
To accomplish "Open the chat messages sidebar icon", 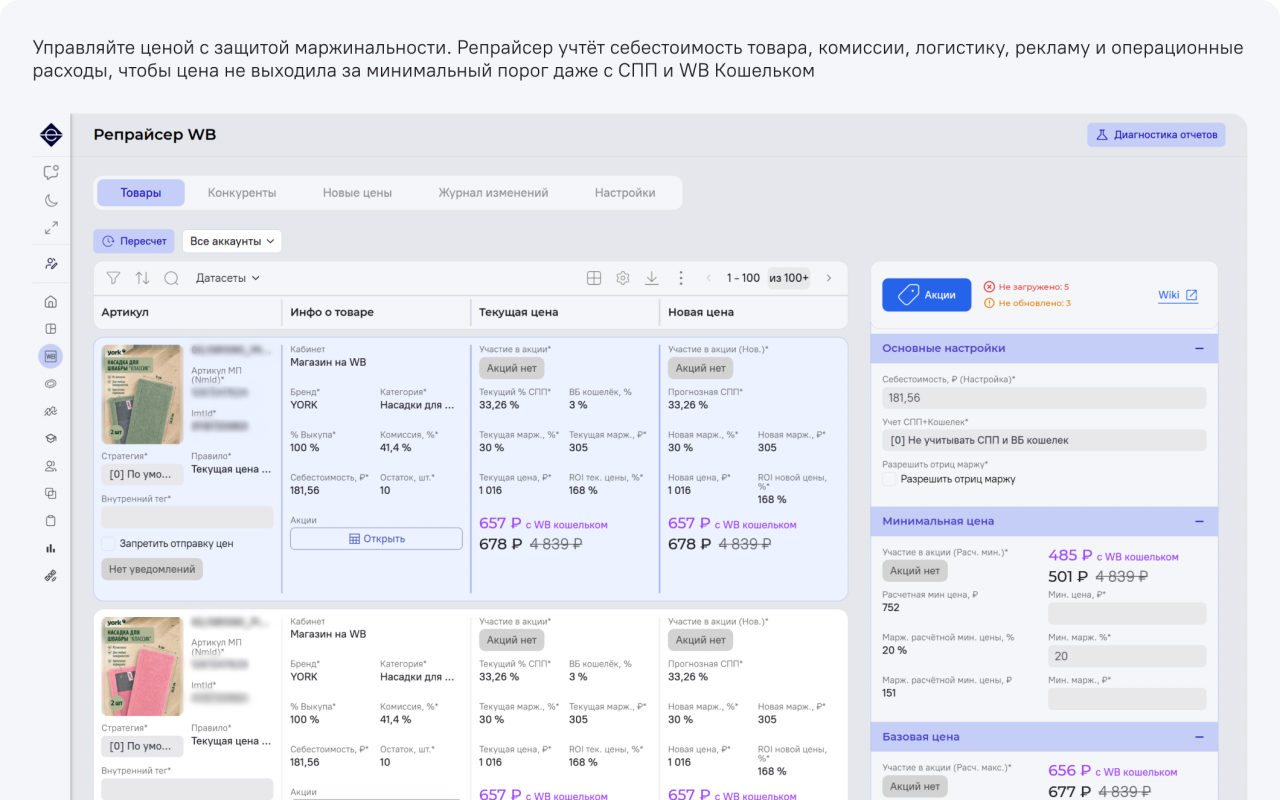I will (51, 172).
